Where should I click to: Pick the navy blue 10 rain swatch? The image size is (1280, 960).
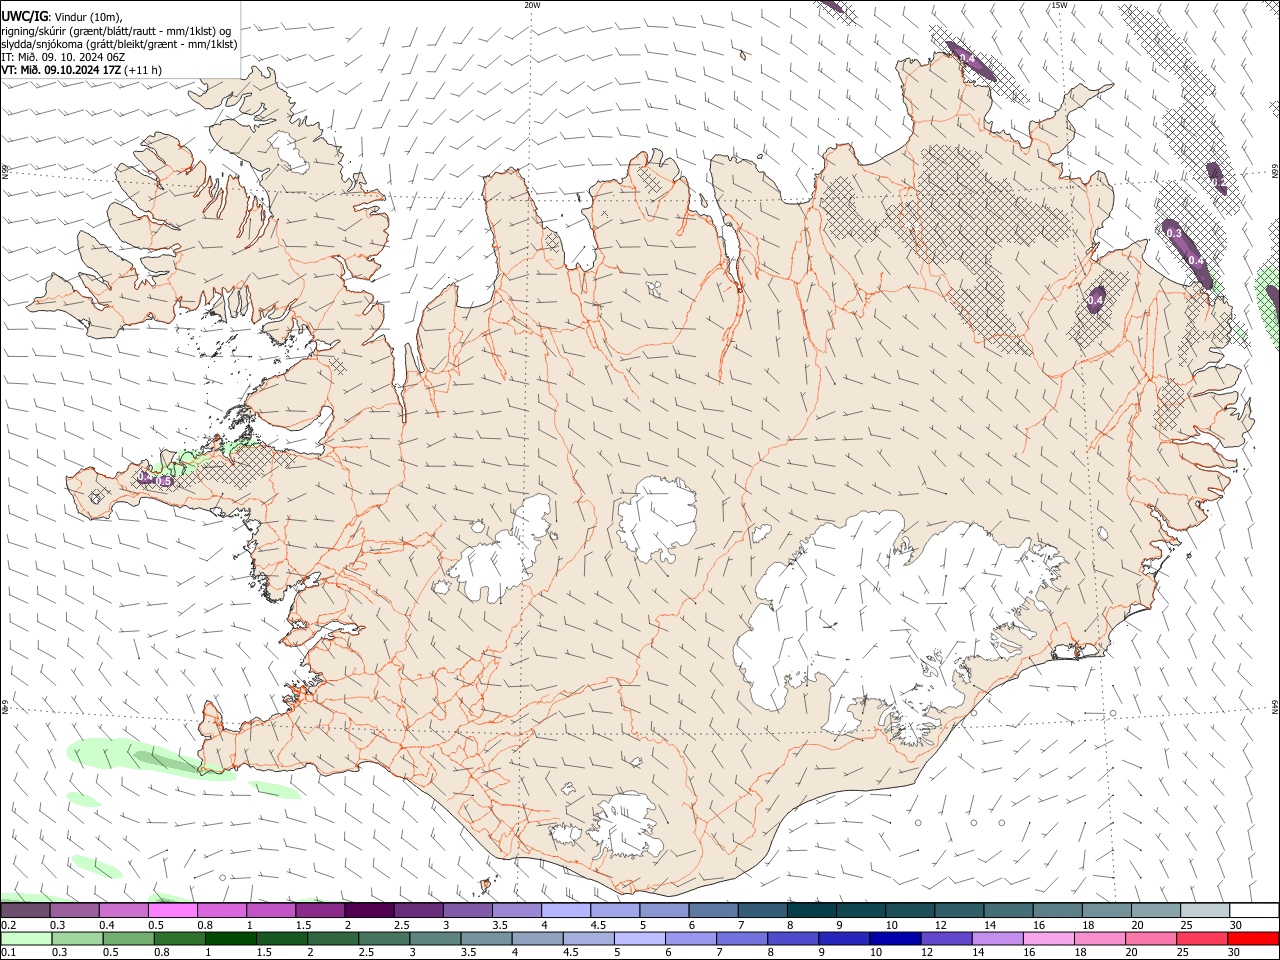[x=894, y=938]
